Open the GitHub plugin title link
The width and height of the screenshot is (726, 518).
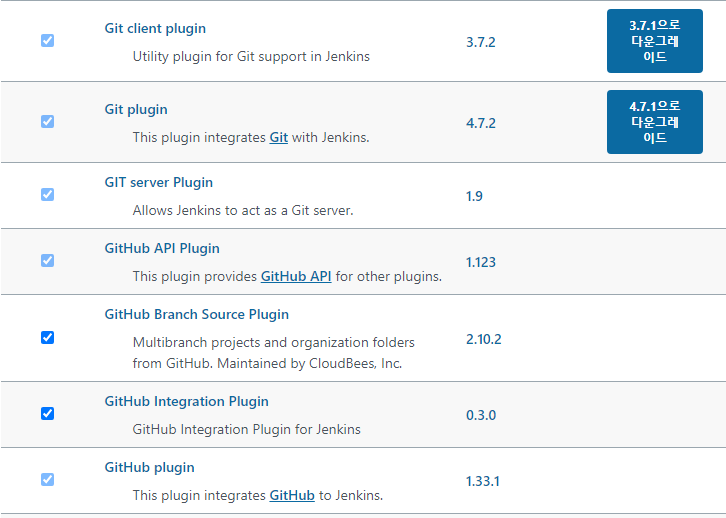point(150,468)
